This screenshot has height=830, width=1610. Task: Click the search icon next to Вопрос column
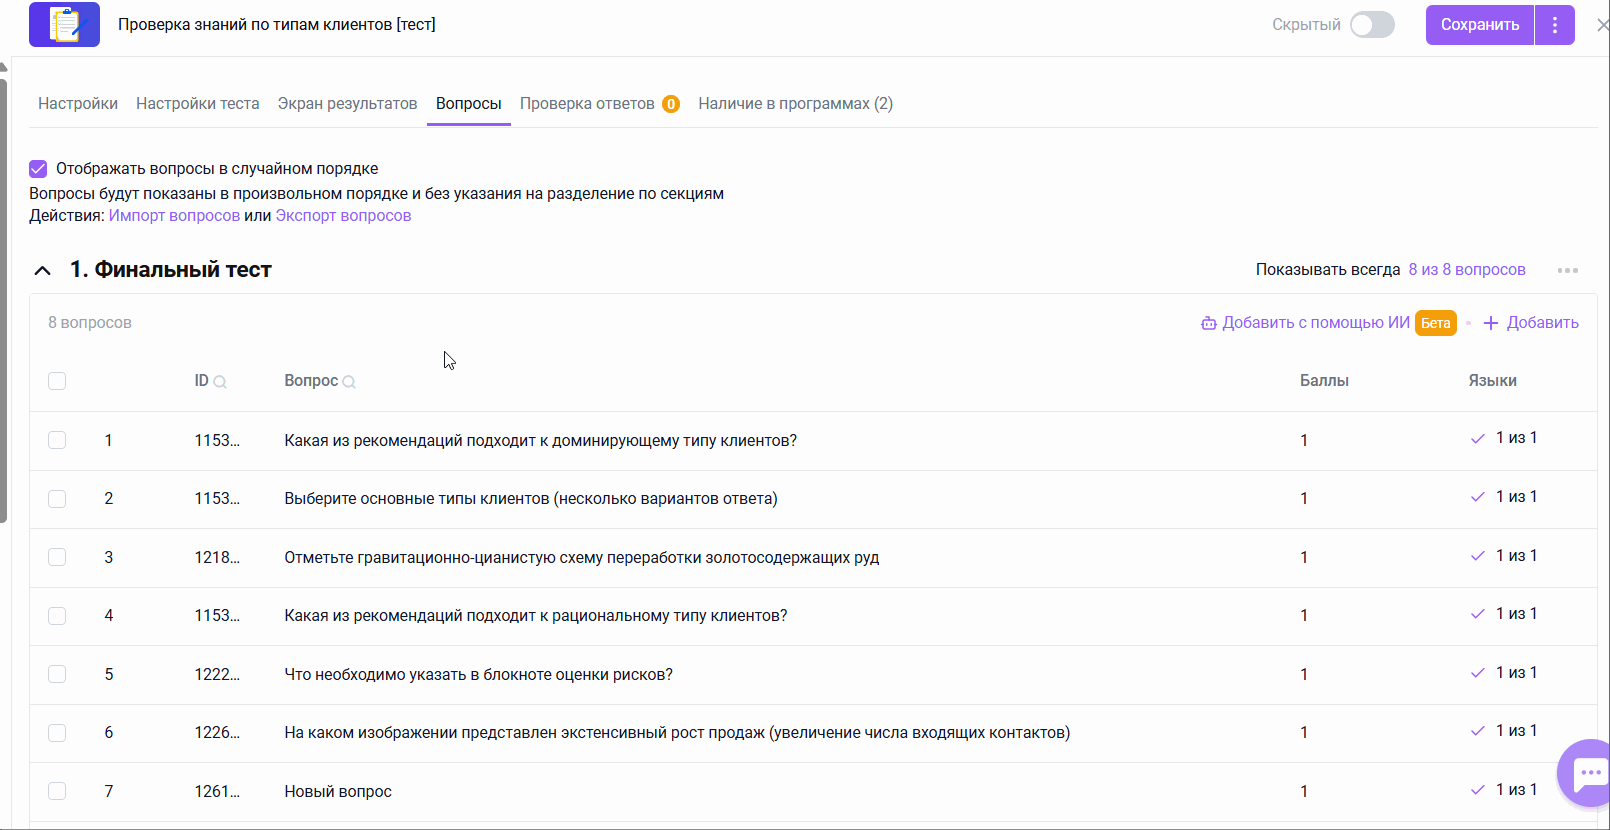(349, 382)
